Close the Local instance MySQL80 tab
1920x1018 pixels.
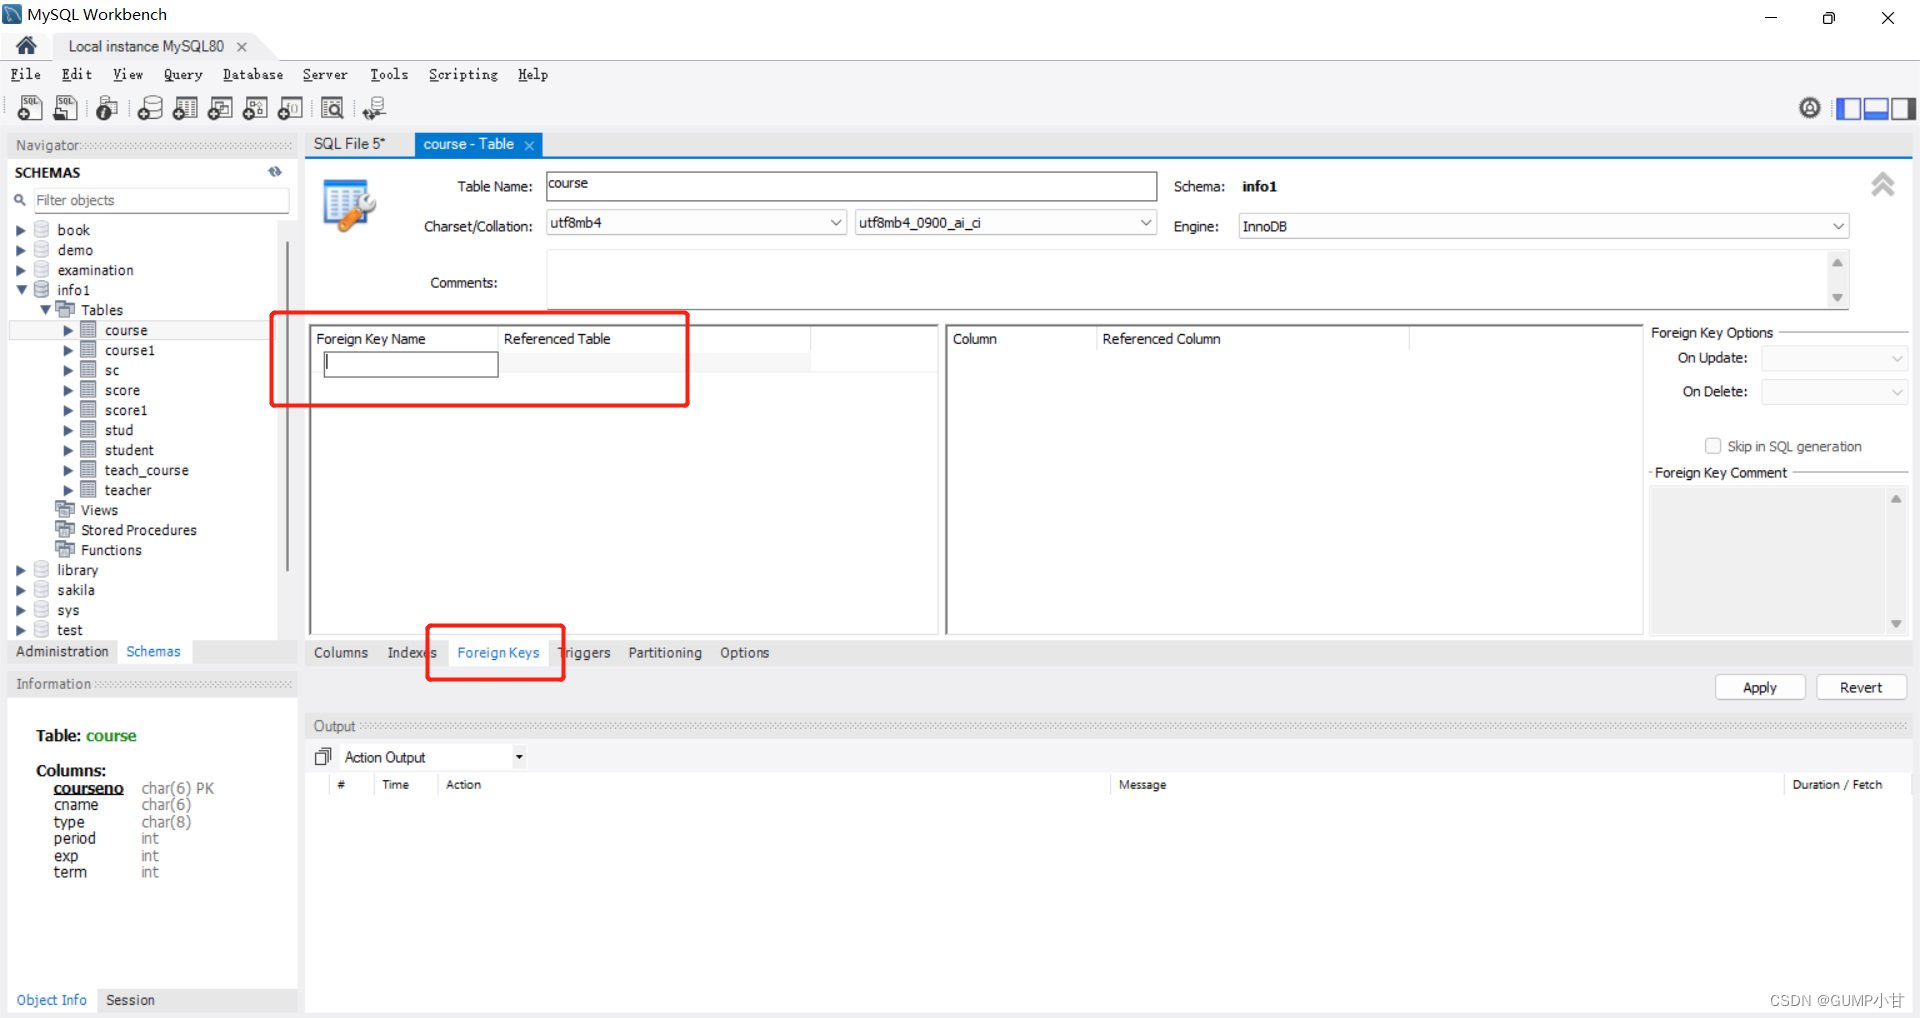tap(242, 47)
